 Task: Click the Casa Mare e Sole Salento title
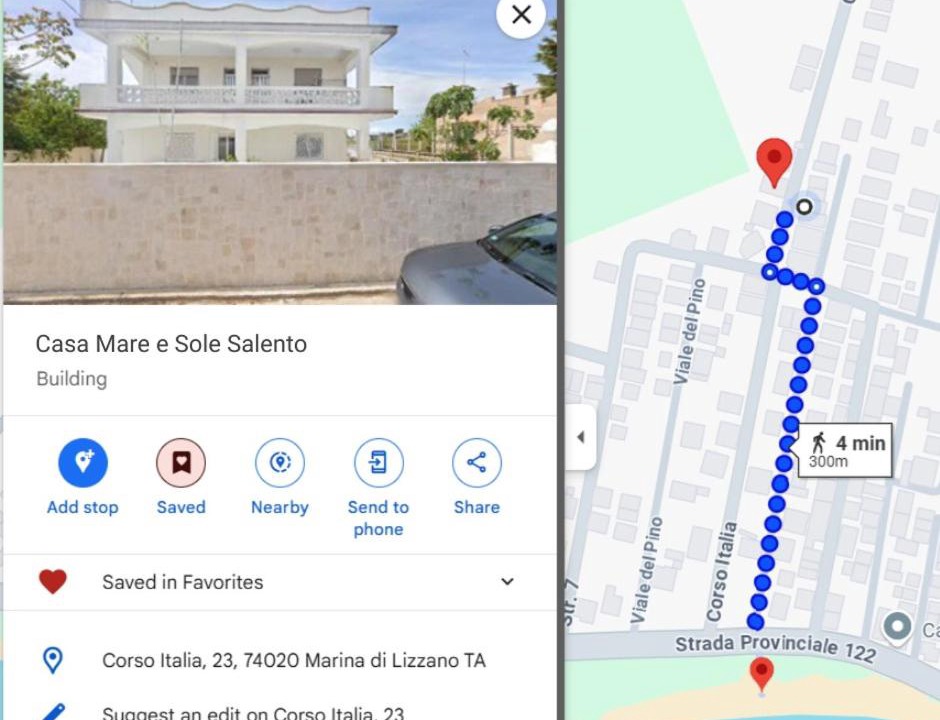coord(171,344)
